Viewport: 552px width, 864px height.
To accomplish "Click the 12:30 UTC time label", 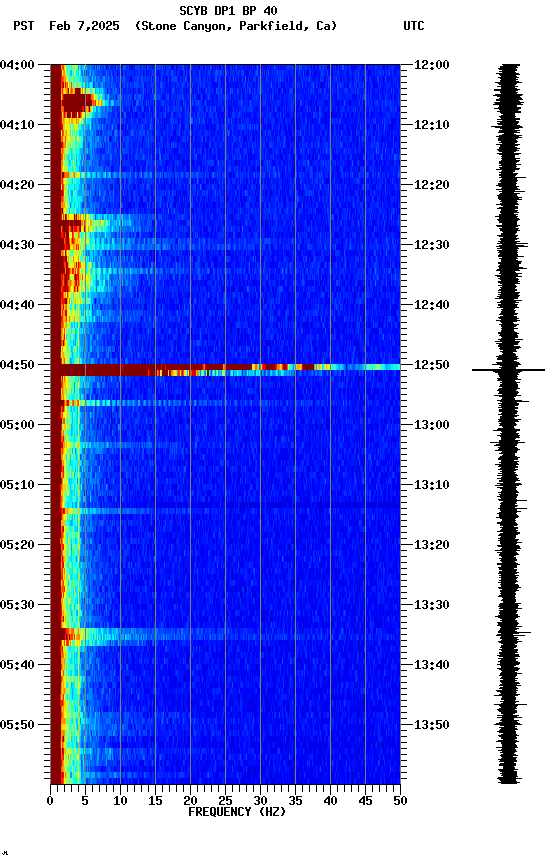I will (432, 245).
